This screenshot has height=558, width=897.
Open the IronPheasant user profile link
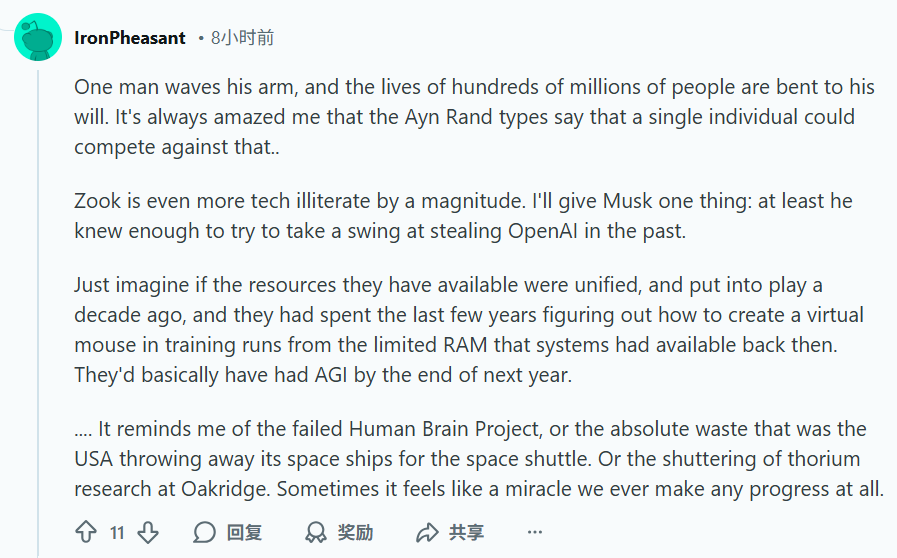pyautogui.click(x=130, y=38)
